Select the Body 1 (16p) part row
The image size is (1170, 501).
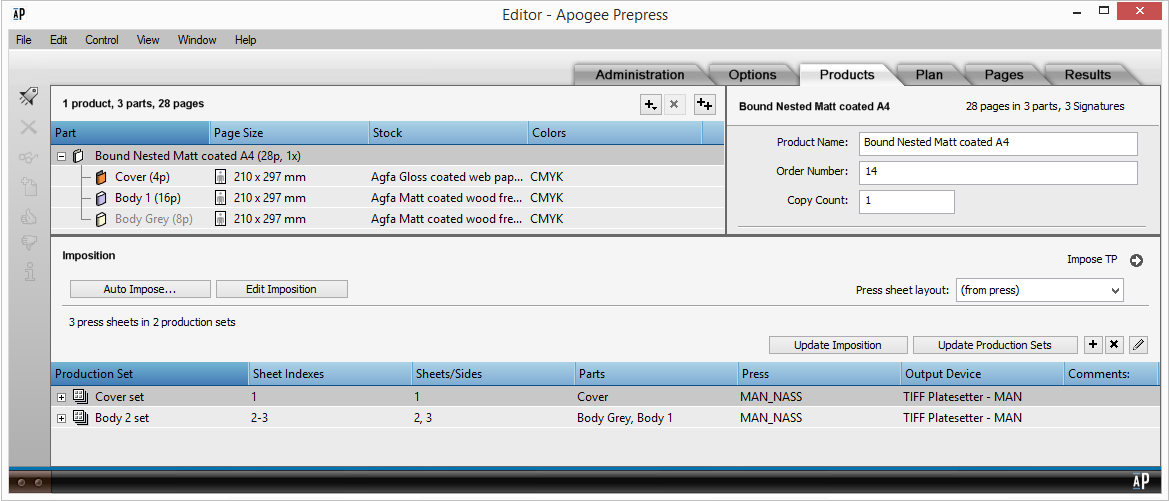coord(387,199)
